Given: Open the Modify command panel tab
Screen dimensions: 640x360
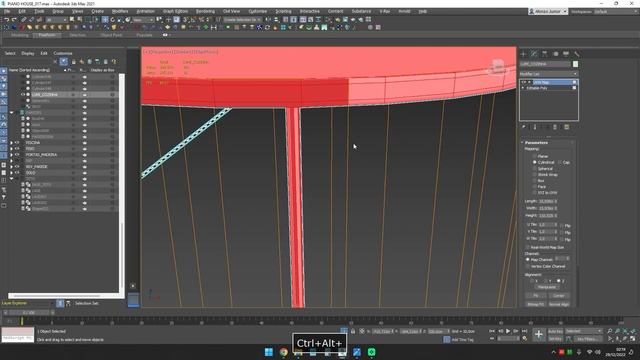Looking at the screenshot, I should tap(534, 54).
